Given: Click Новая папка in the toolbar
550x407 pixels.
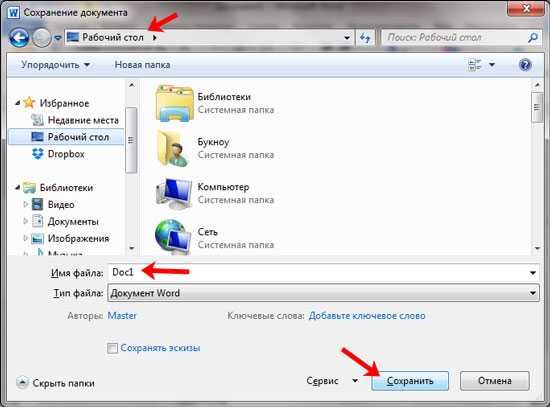Looking at the screenshot, I should [x=142, y=65].
